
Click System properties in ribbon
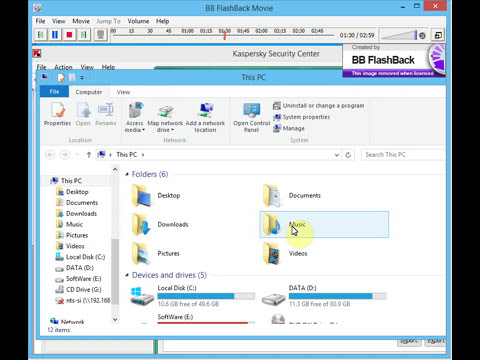302,117
